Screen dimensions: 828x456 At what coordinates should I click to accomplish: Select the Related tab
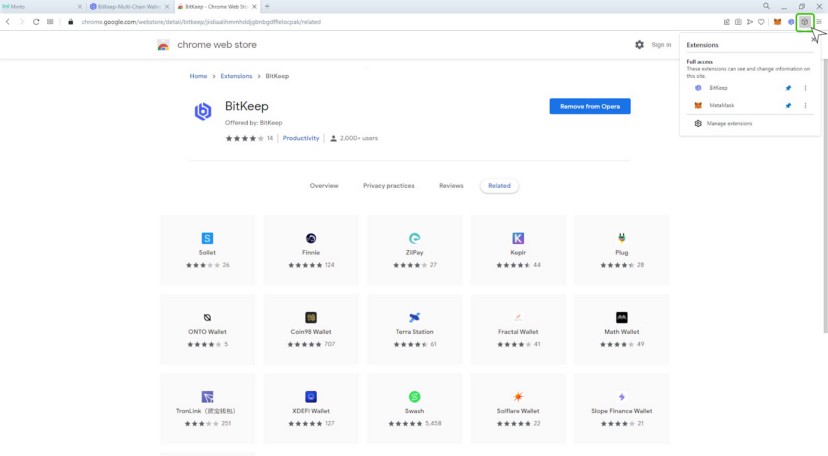pos(499,186)
